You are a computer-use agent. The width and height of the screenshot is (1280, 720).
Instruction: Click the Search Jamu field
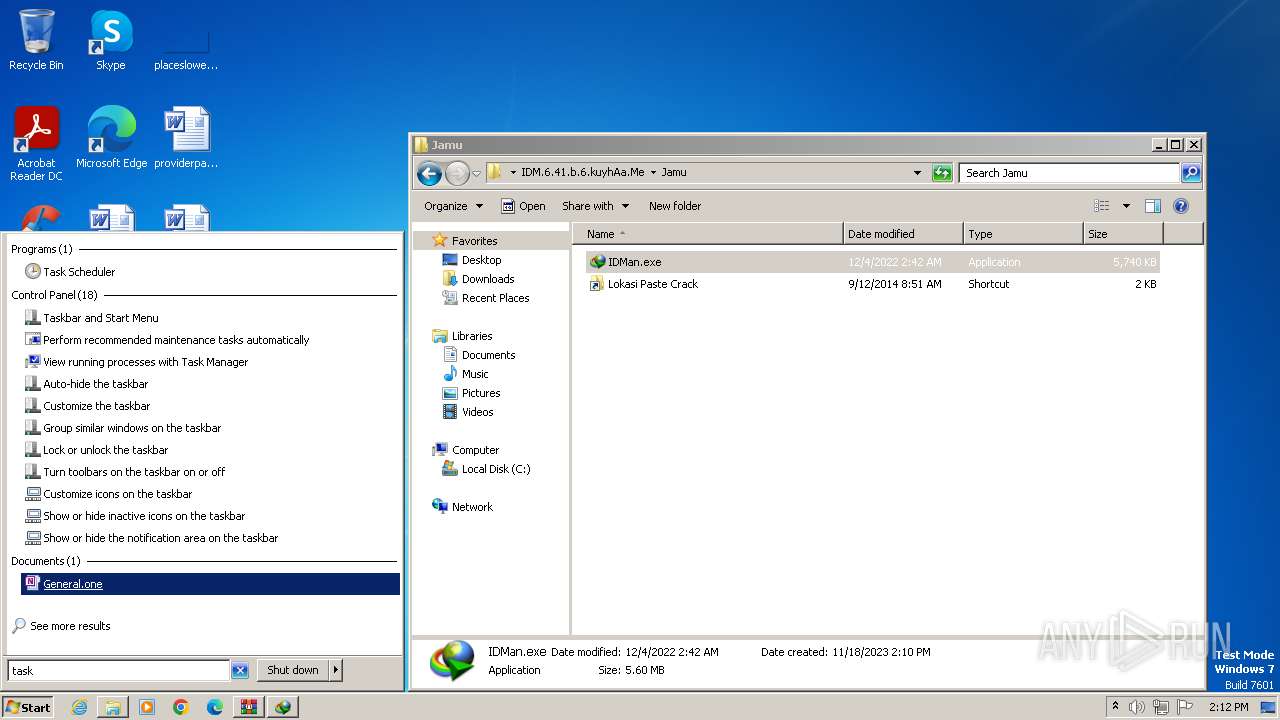1069,173
